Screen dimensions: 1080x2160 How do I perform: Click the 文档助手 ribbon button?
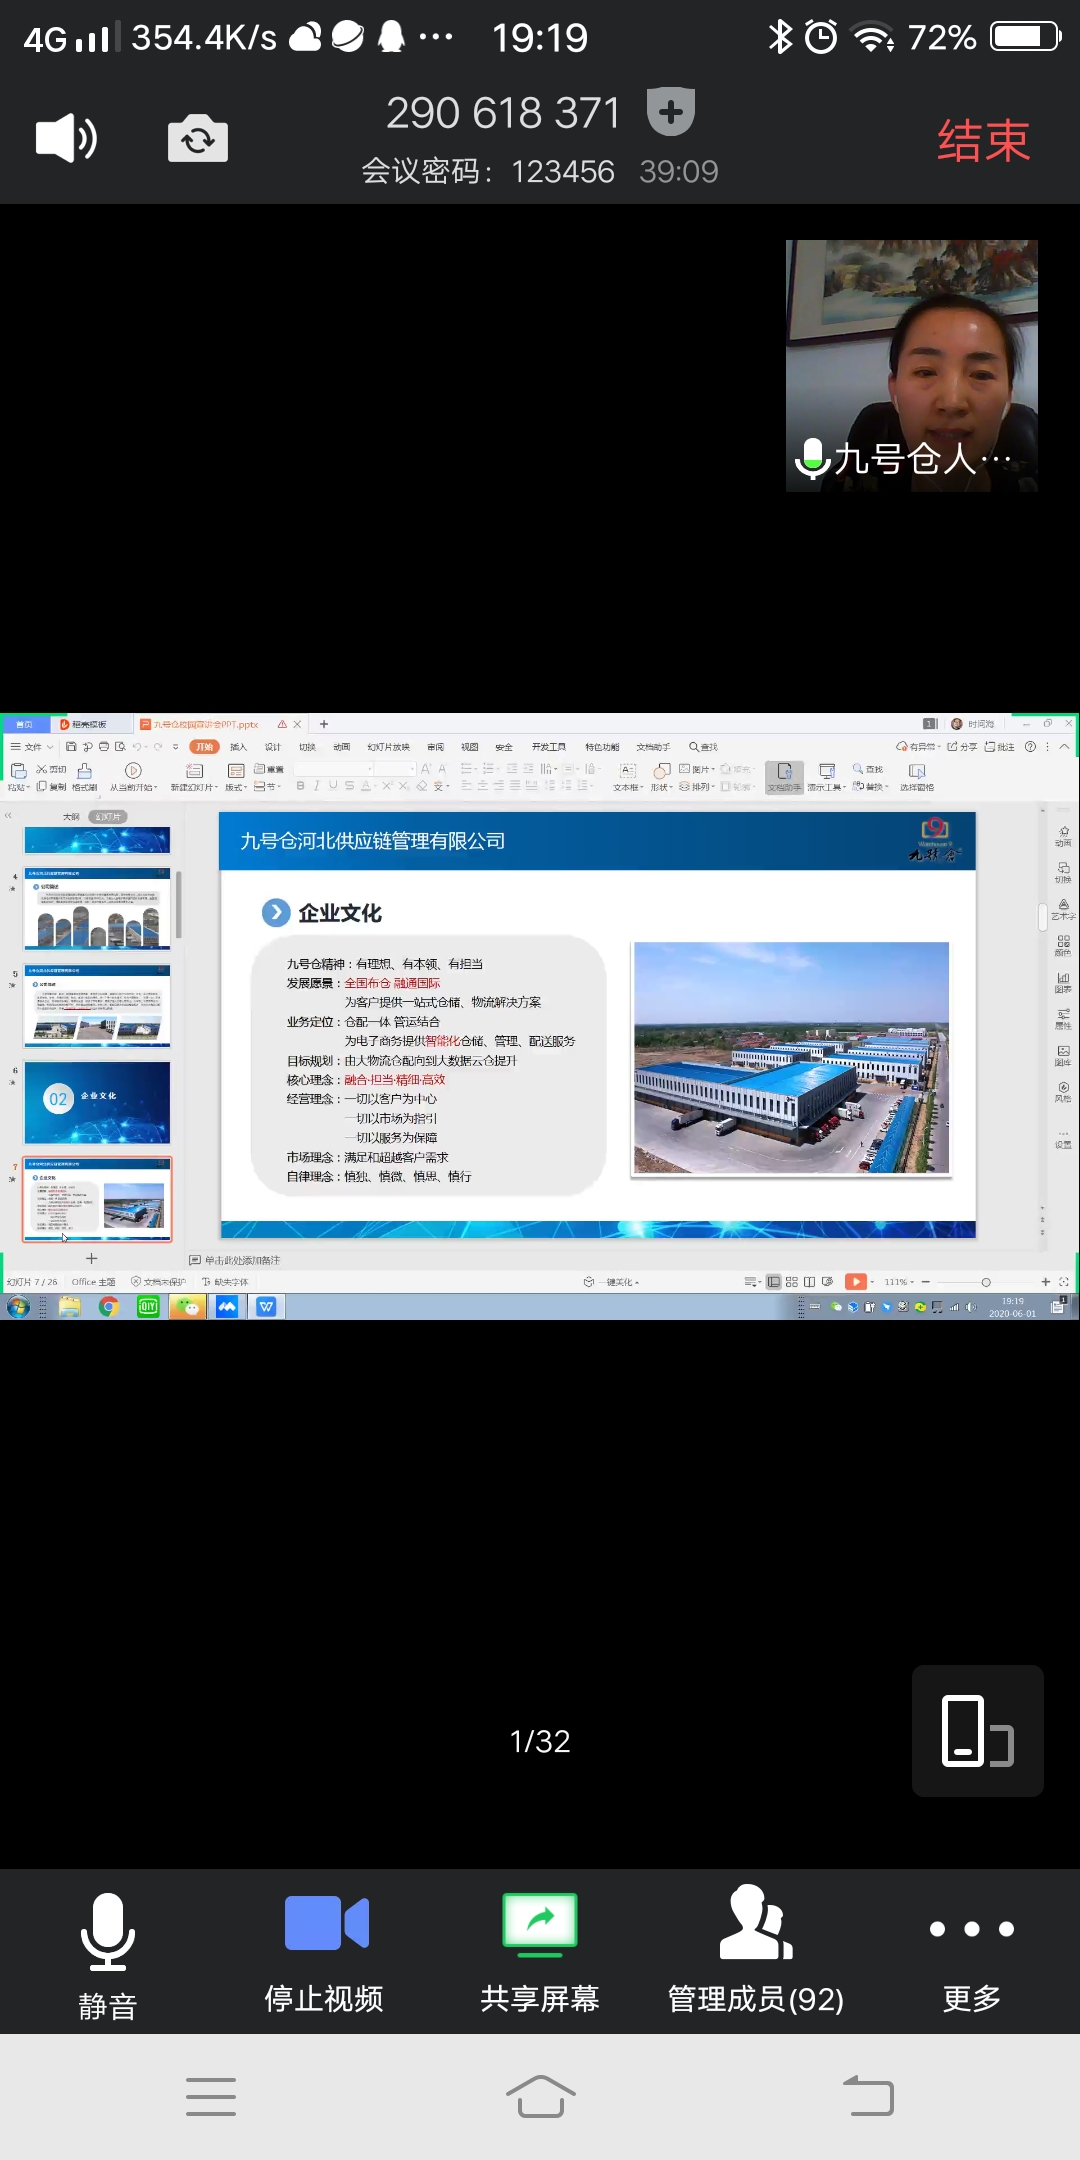coord(784,777)
